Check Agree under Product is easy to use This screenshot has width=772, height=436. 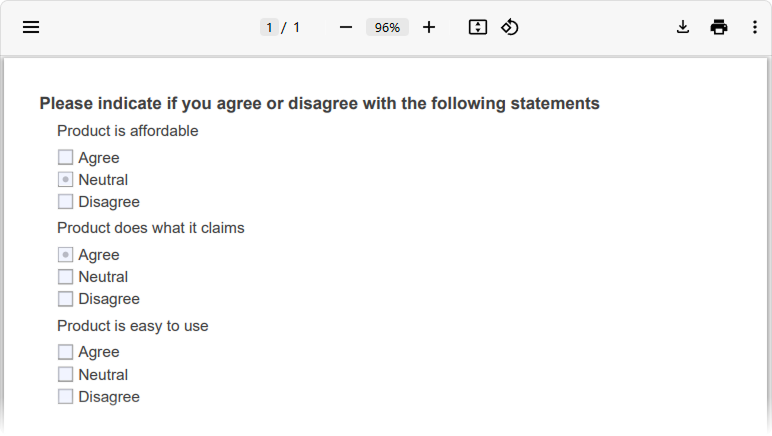tap(66, 352)
